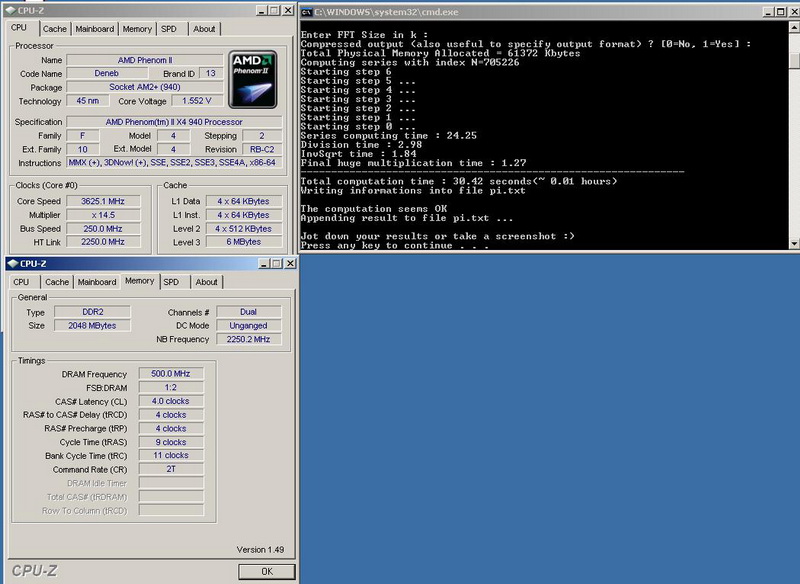Image resolution: width=800 pixels, height=584 pixels.
Task: Close the cmd.exe window
Action: (794, 12)
